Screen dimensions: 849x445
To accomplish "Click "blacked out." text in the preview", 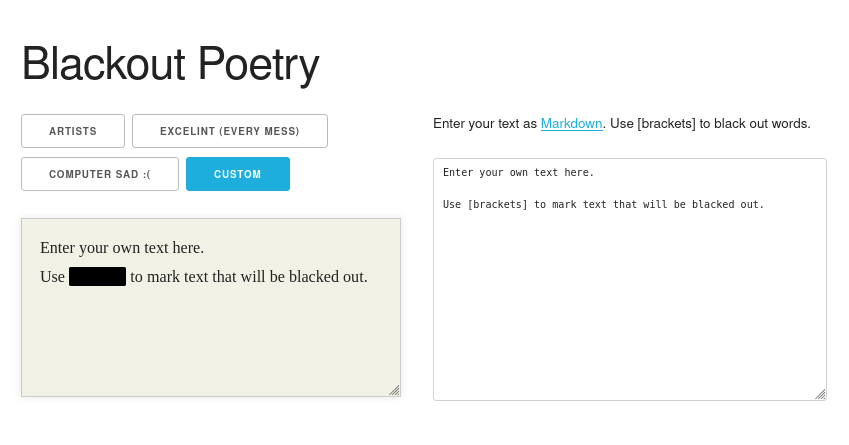I will pos(328,277).
